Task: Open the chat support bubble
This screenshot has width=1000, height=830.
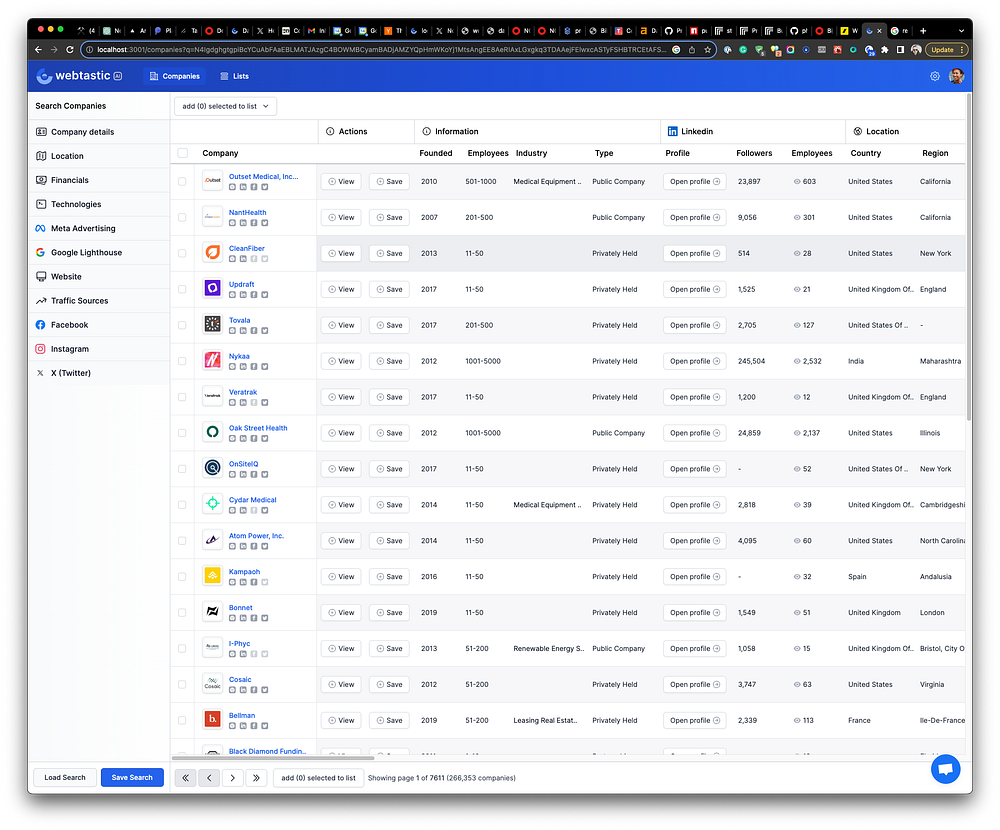Action: tap(945, 768)
